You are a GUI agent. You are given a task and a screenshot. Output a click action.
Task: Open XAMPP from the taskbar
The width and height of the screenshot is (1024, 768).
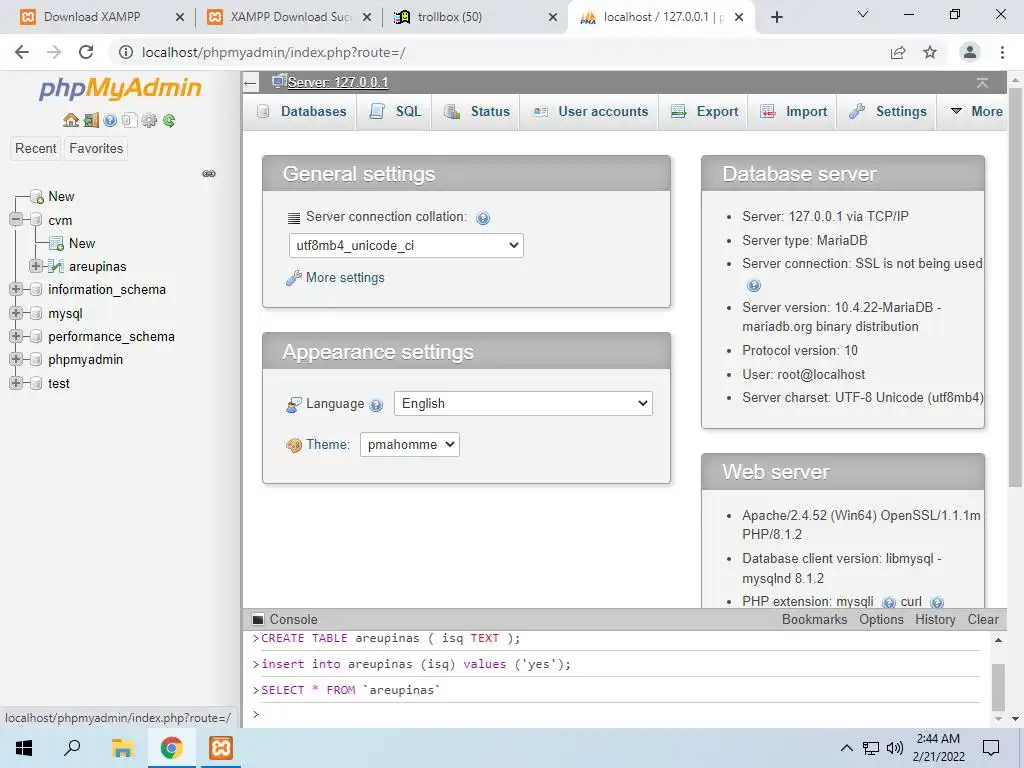tap(221, 748)
